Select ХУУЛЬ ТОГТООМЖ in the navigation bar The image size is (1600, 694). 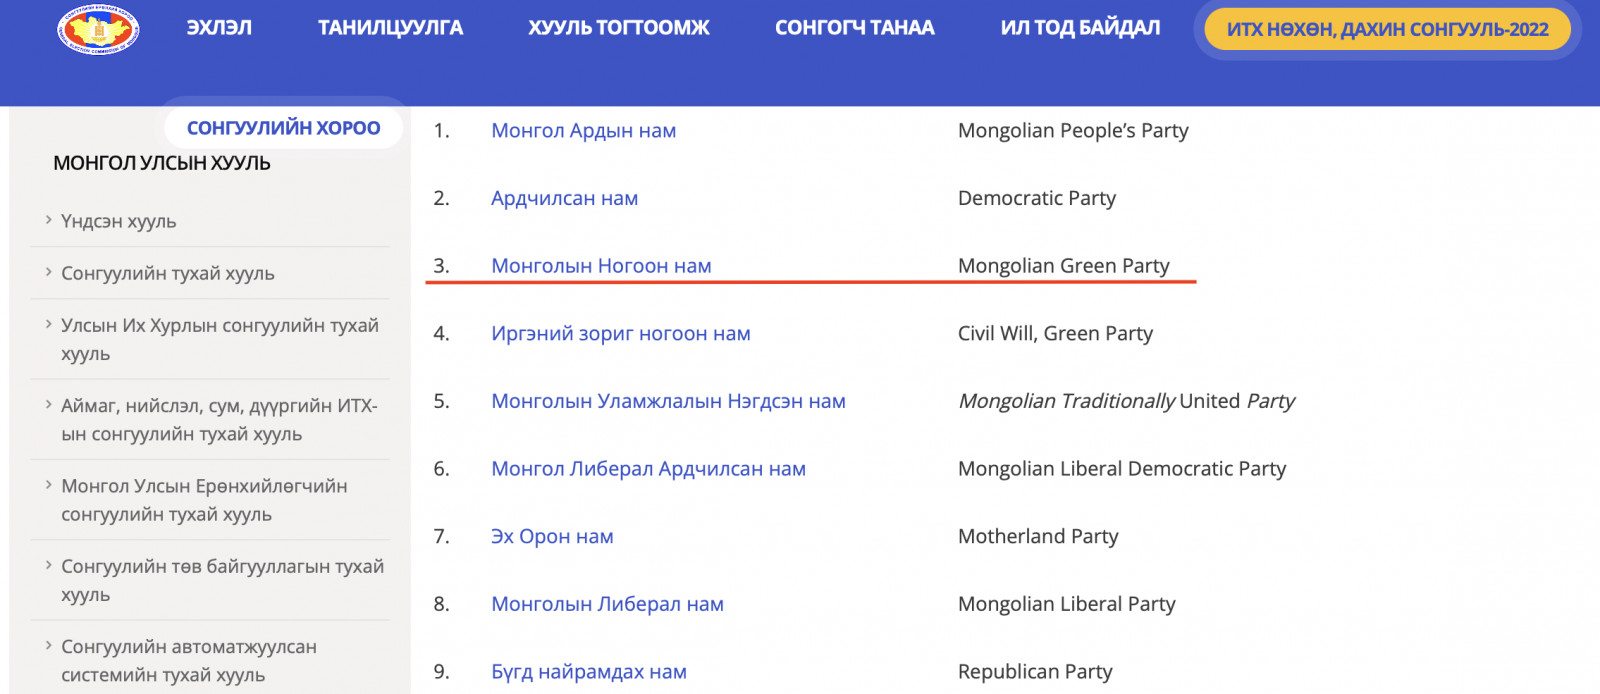[619, 28]
